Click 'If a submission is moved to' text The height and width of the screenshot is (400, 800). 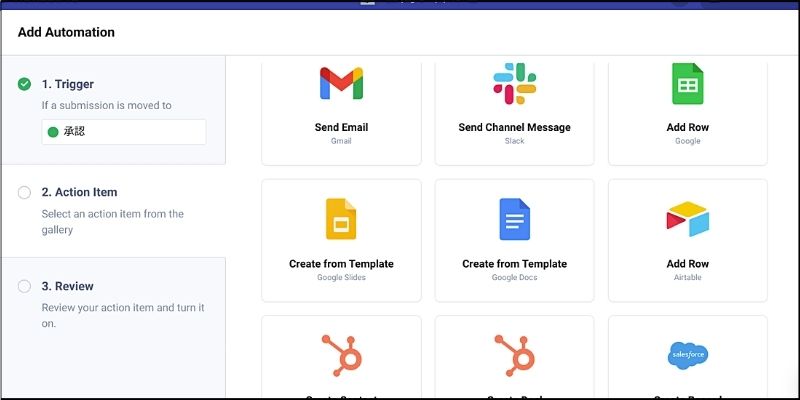click(107, 106)
